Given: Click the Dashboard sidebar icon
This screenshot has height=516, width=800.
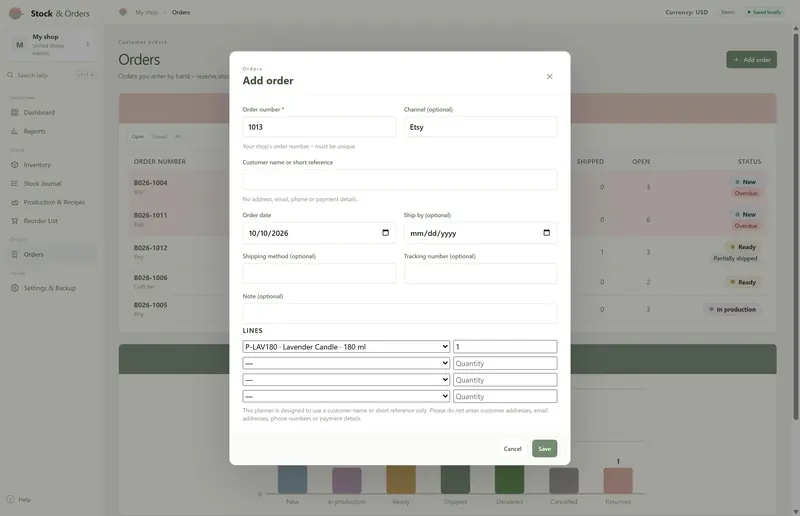Looking at the screenshot, I should point(14,112).
